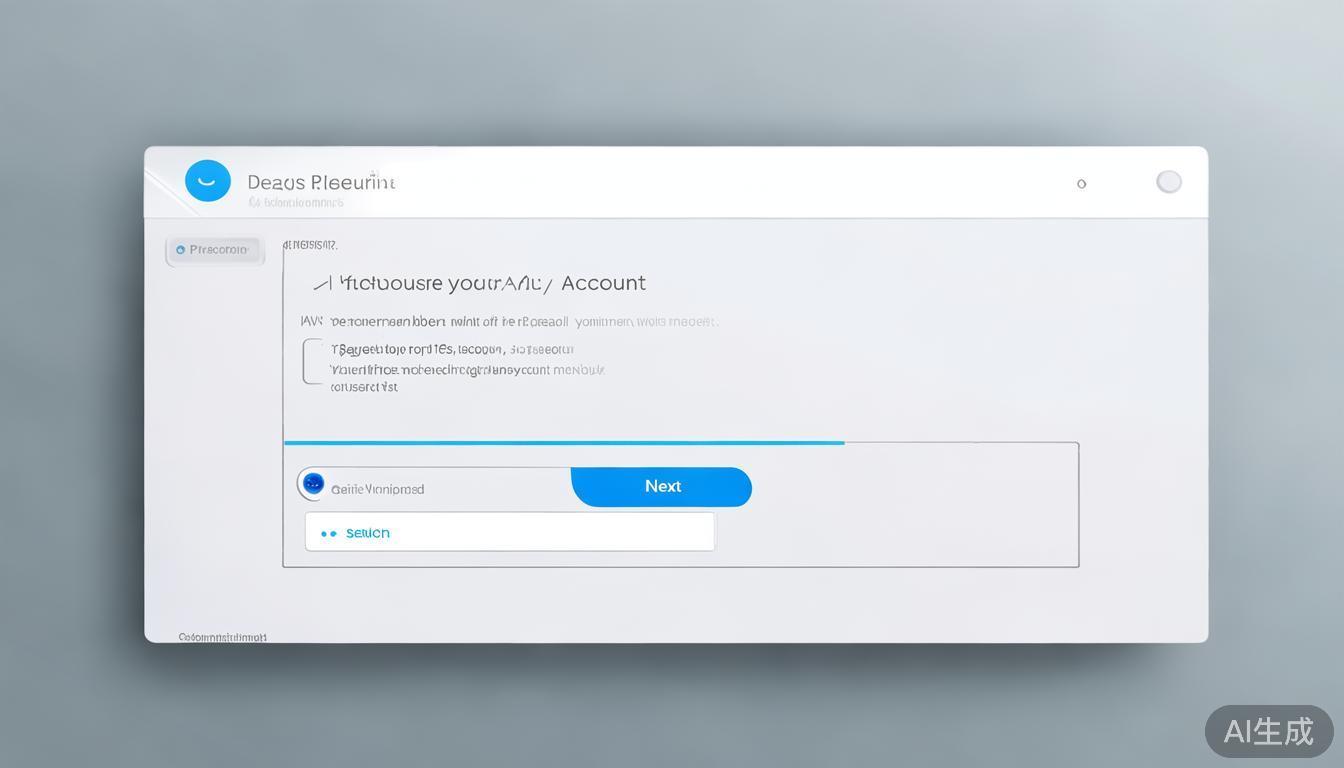Click the small label above the Account heading

[310, 244]
